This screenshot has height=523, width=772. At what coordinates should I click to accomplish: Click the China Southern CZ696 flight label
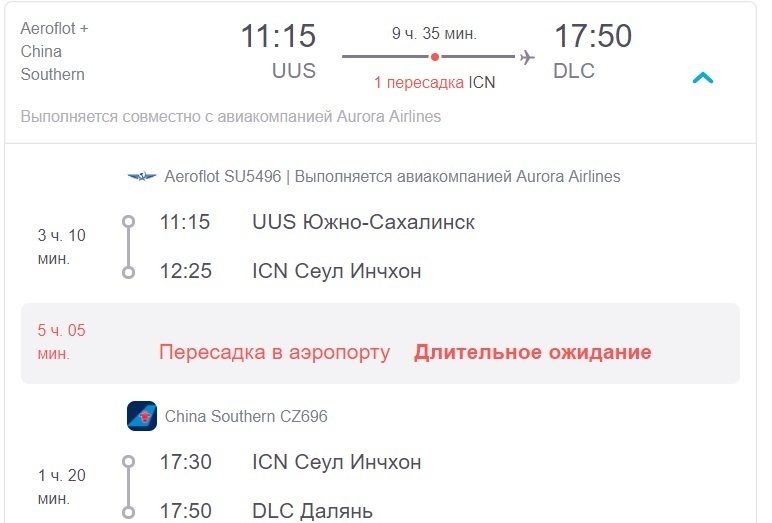click(x=246, y=416)
